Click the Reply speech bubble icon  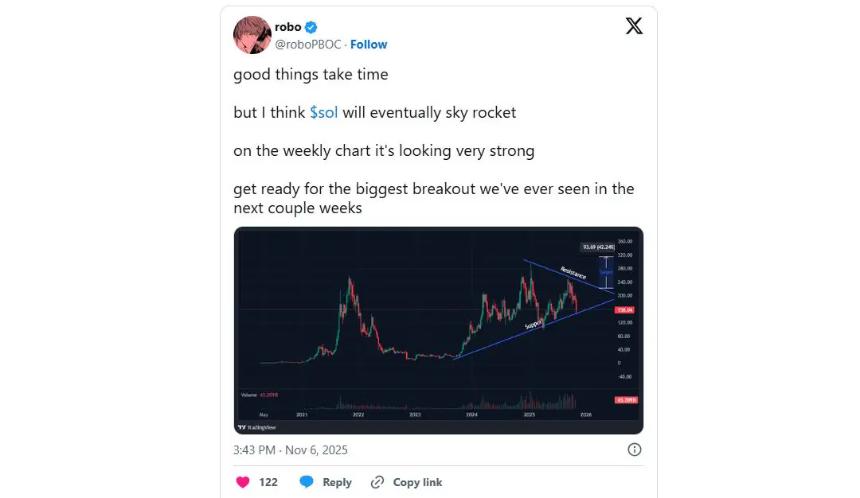[x=308, y=481]
